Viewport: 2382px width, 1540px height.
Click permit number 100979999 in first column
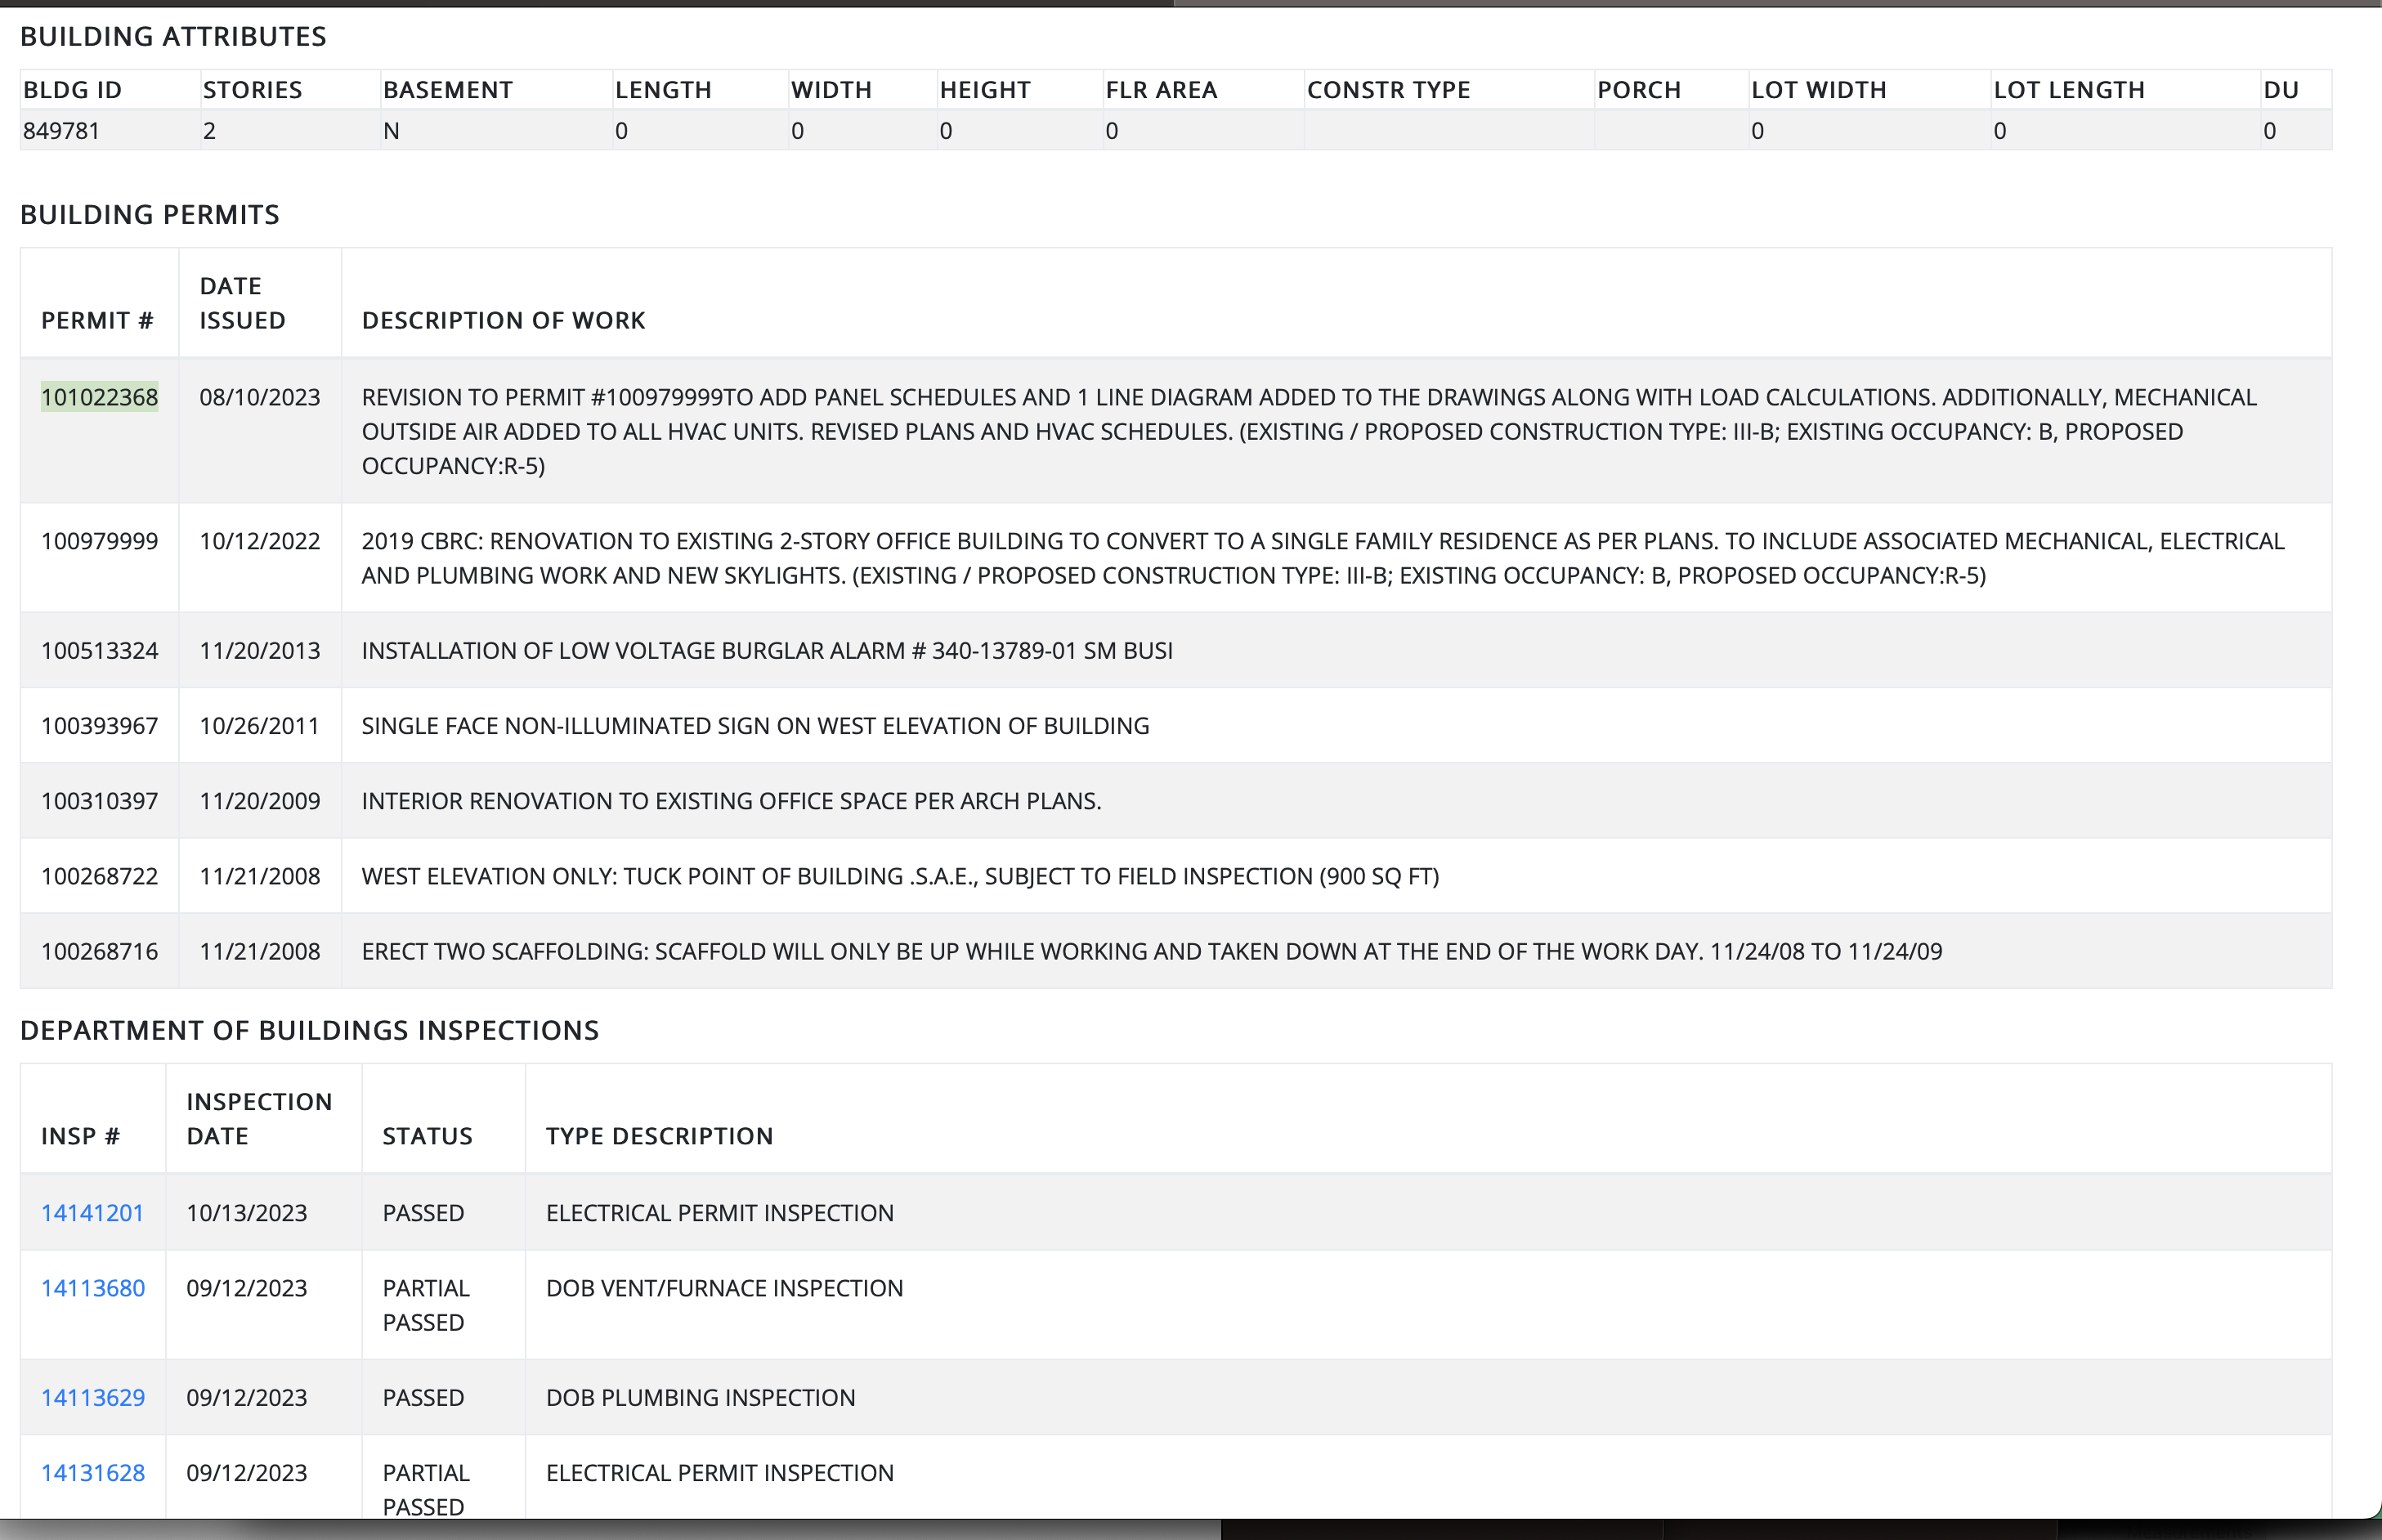tap(99, 541)
